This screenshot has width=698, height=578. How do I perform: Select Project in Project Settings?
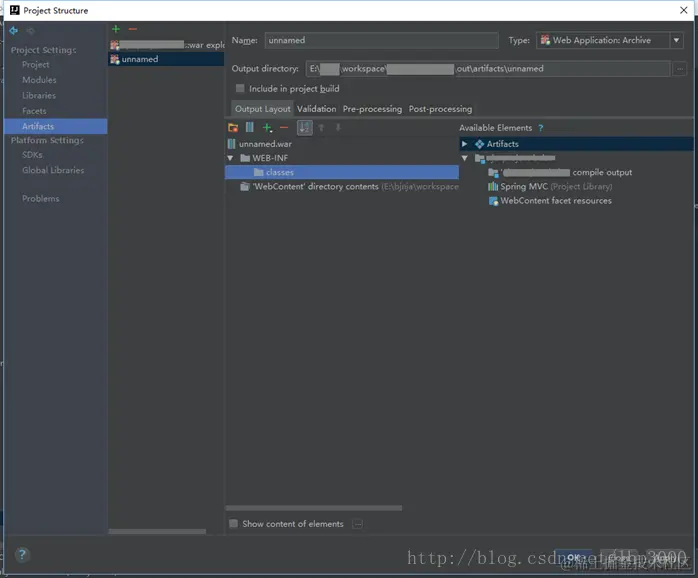point(36,65)
